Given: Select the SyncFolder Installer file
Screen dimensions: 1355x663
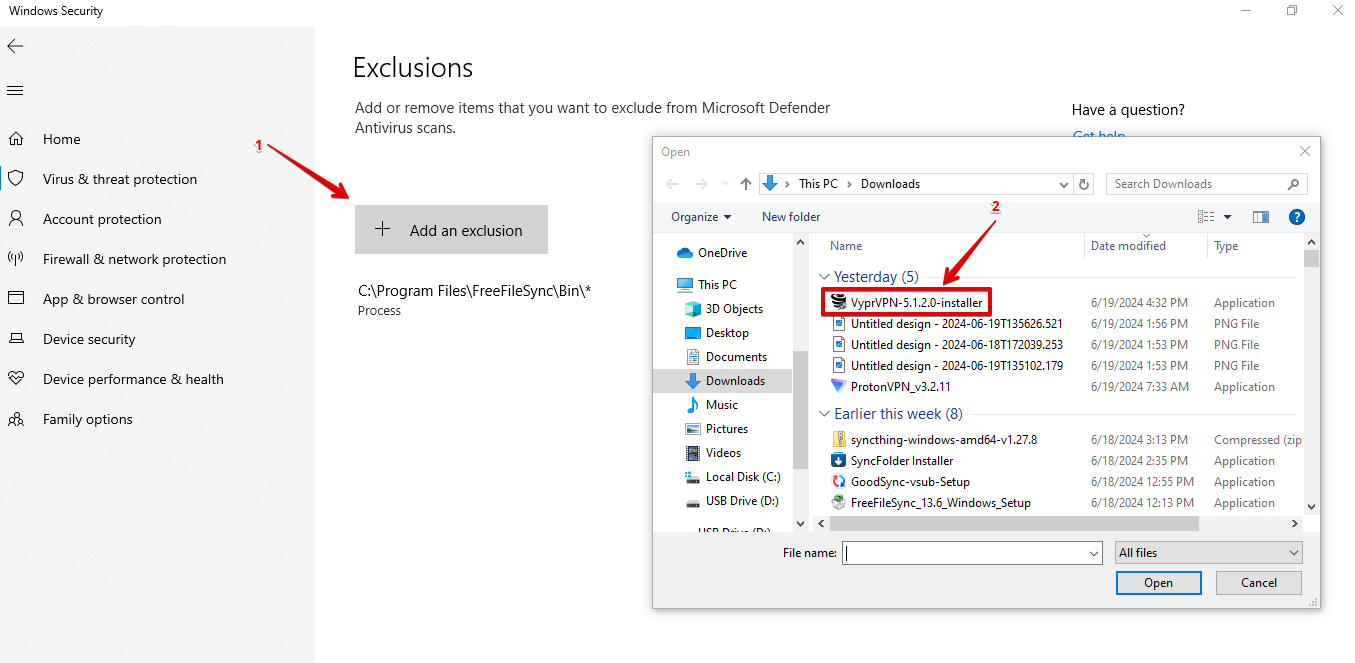Looking at the screenshot, I should tap(892, 461).
